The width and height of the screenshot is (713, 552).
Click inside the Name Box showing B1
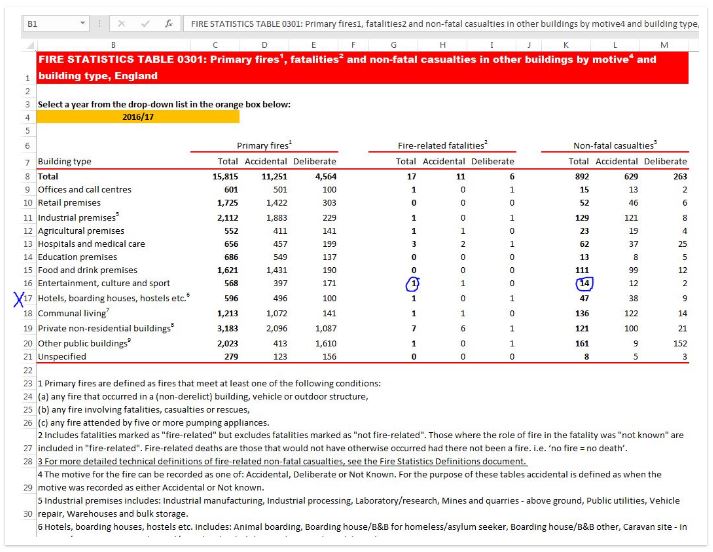pos(51,24)
